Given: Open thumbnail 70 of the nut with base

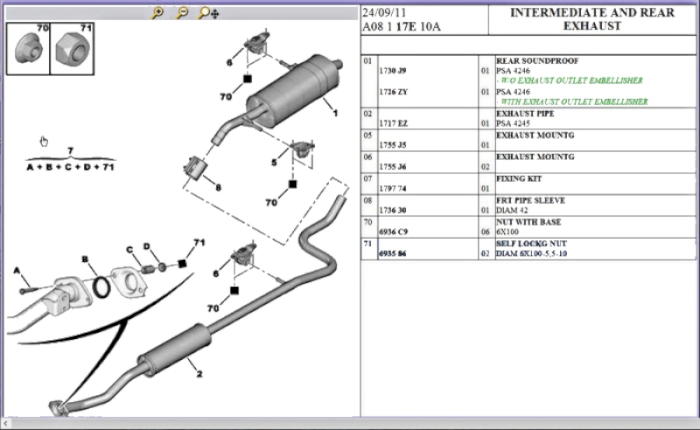Looking at the screenshot, I should (x=26, y=48).
